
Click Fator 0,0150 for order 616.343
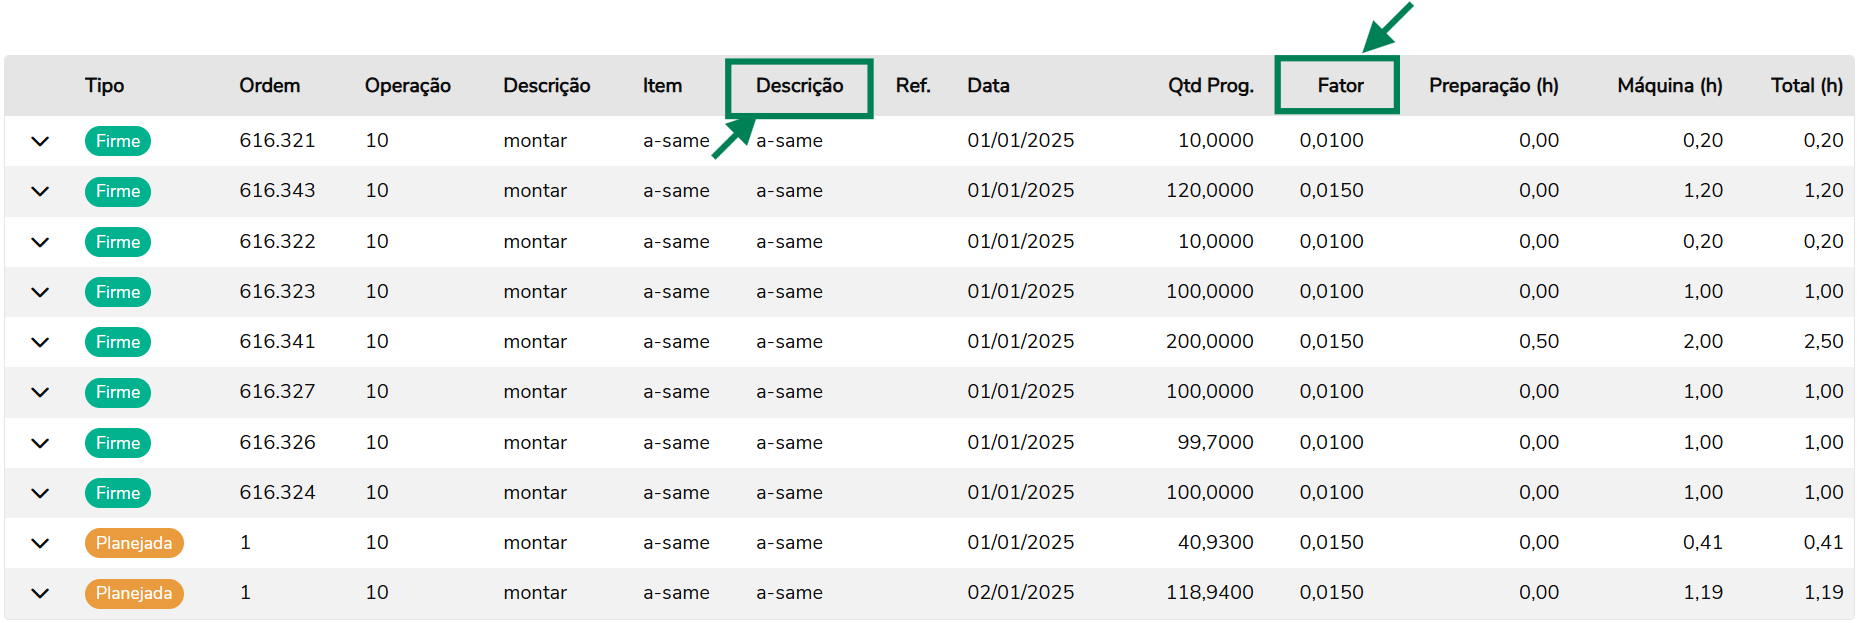[x=1331, y=191]
